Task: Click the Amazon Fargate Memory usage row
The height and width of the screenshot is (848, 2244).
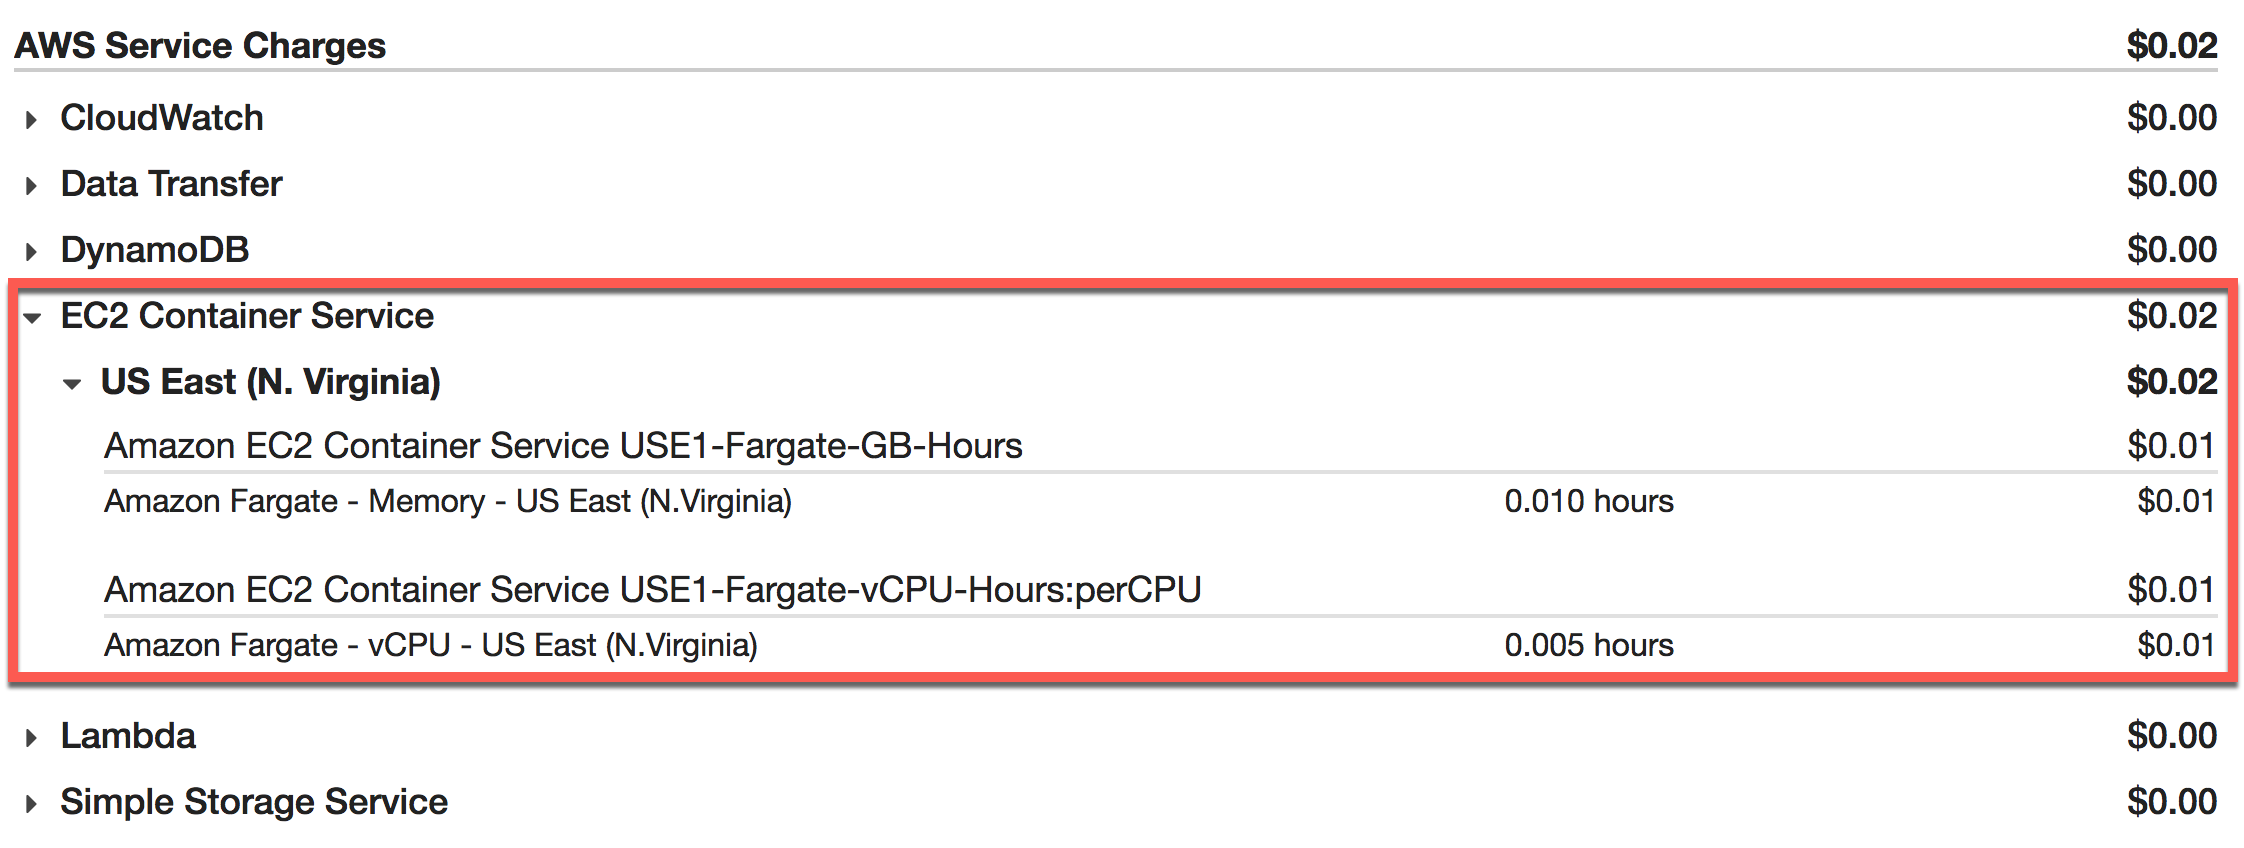Action: click(x=448, y=501)
